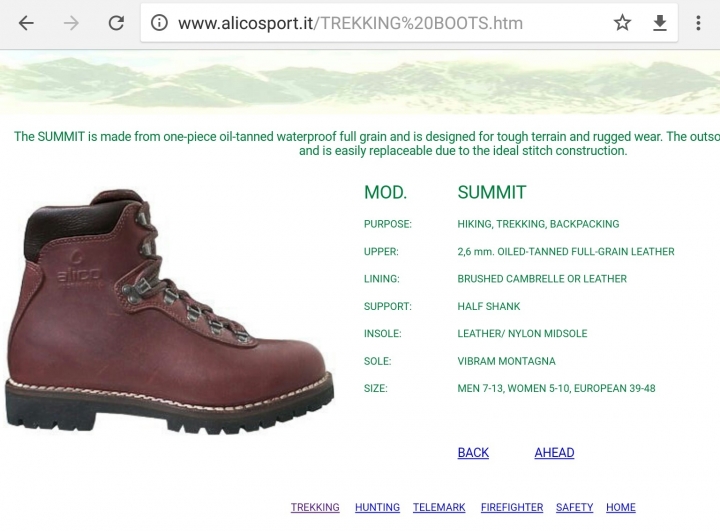Open the FIREFIGHTER category link
The image size is (720, 531).
click(512, 507)
